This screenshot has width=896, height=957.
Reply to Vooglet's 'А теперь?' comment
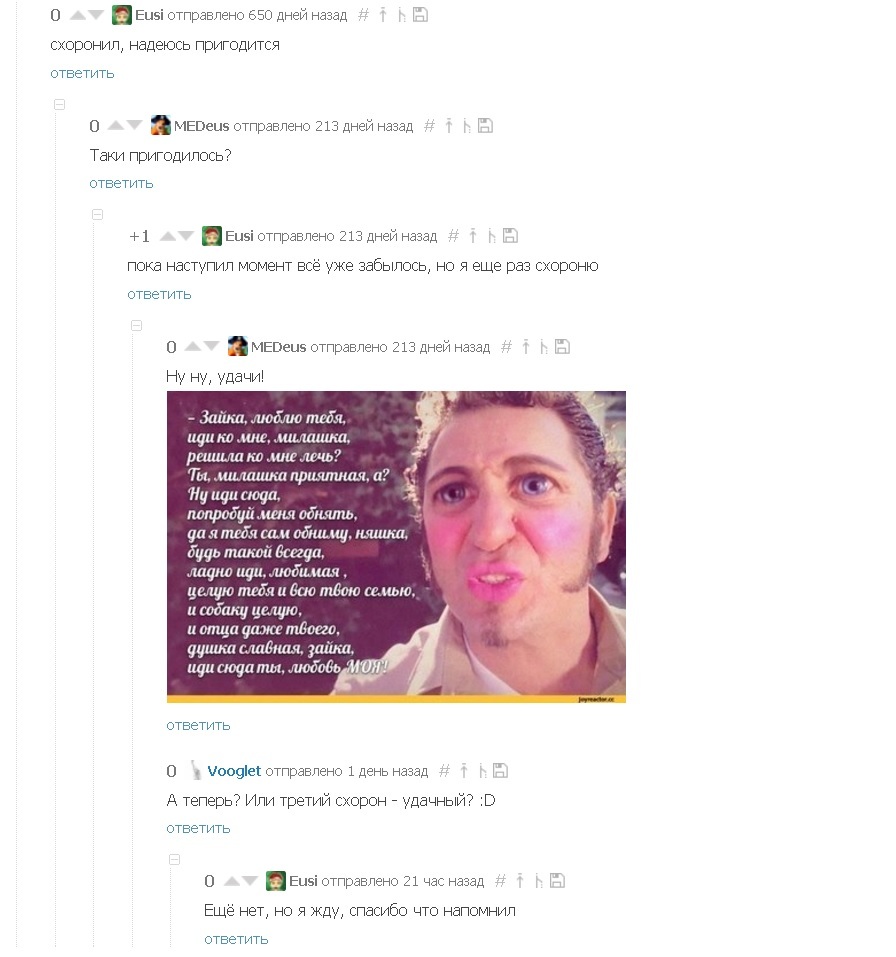198,828
